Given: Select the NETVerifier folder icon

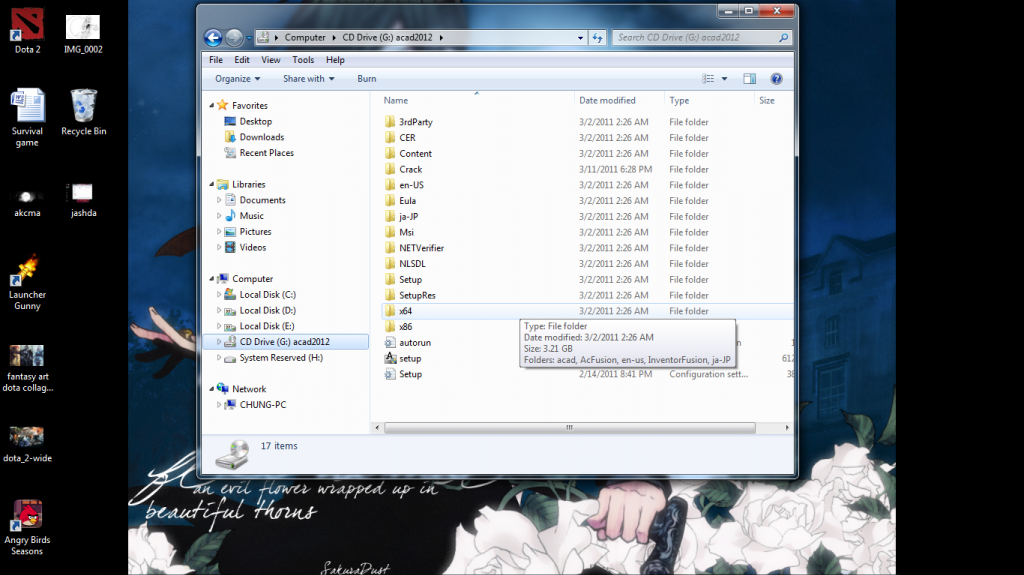Looking at the screenshot, I should tap(390, 248).
